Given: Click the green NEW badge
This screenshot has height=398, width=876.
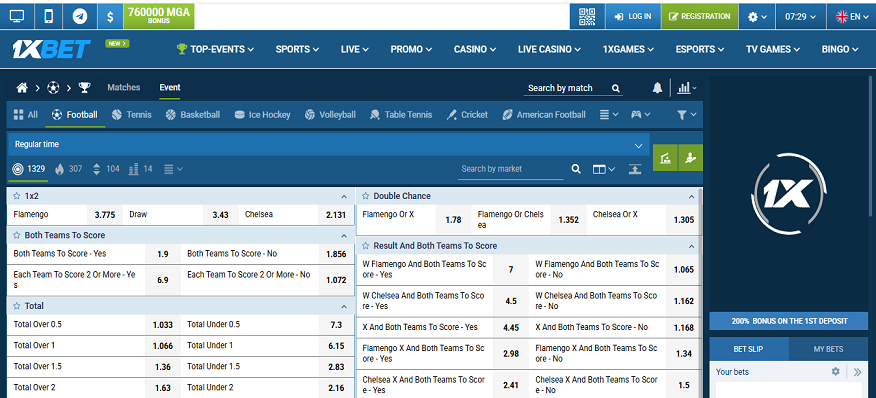Looking at the screenshot, I should (x=117, y=44).
